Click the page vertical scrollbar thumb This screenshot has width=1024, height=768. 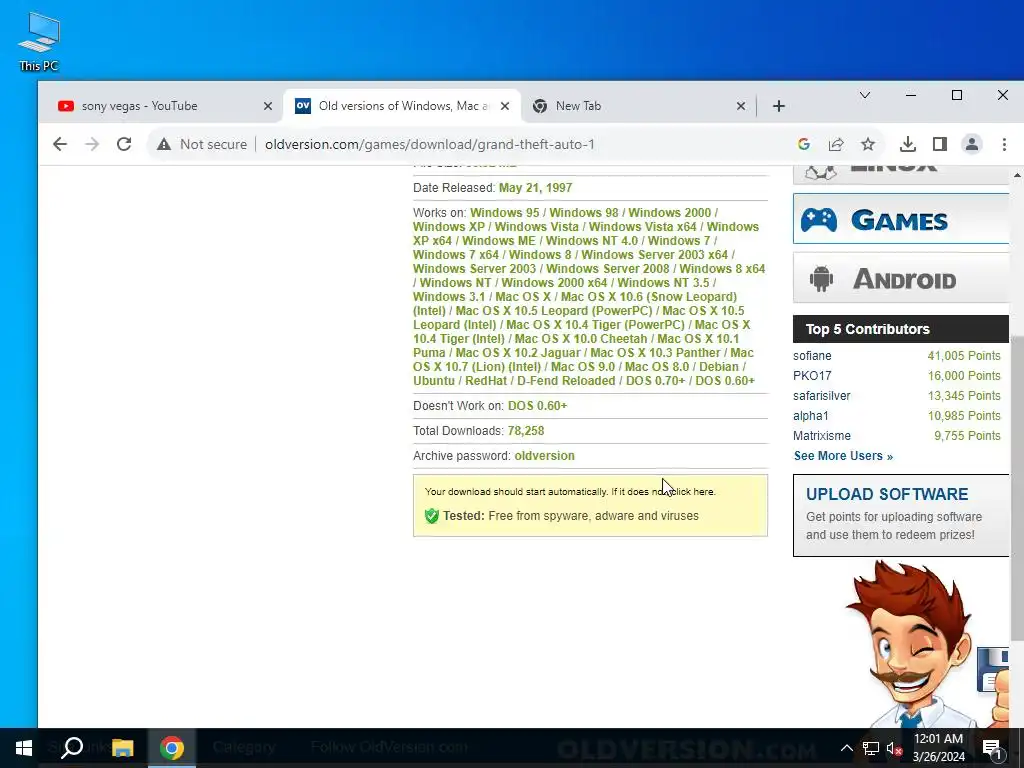(x=1016, y=490)
